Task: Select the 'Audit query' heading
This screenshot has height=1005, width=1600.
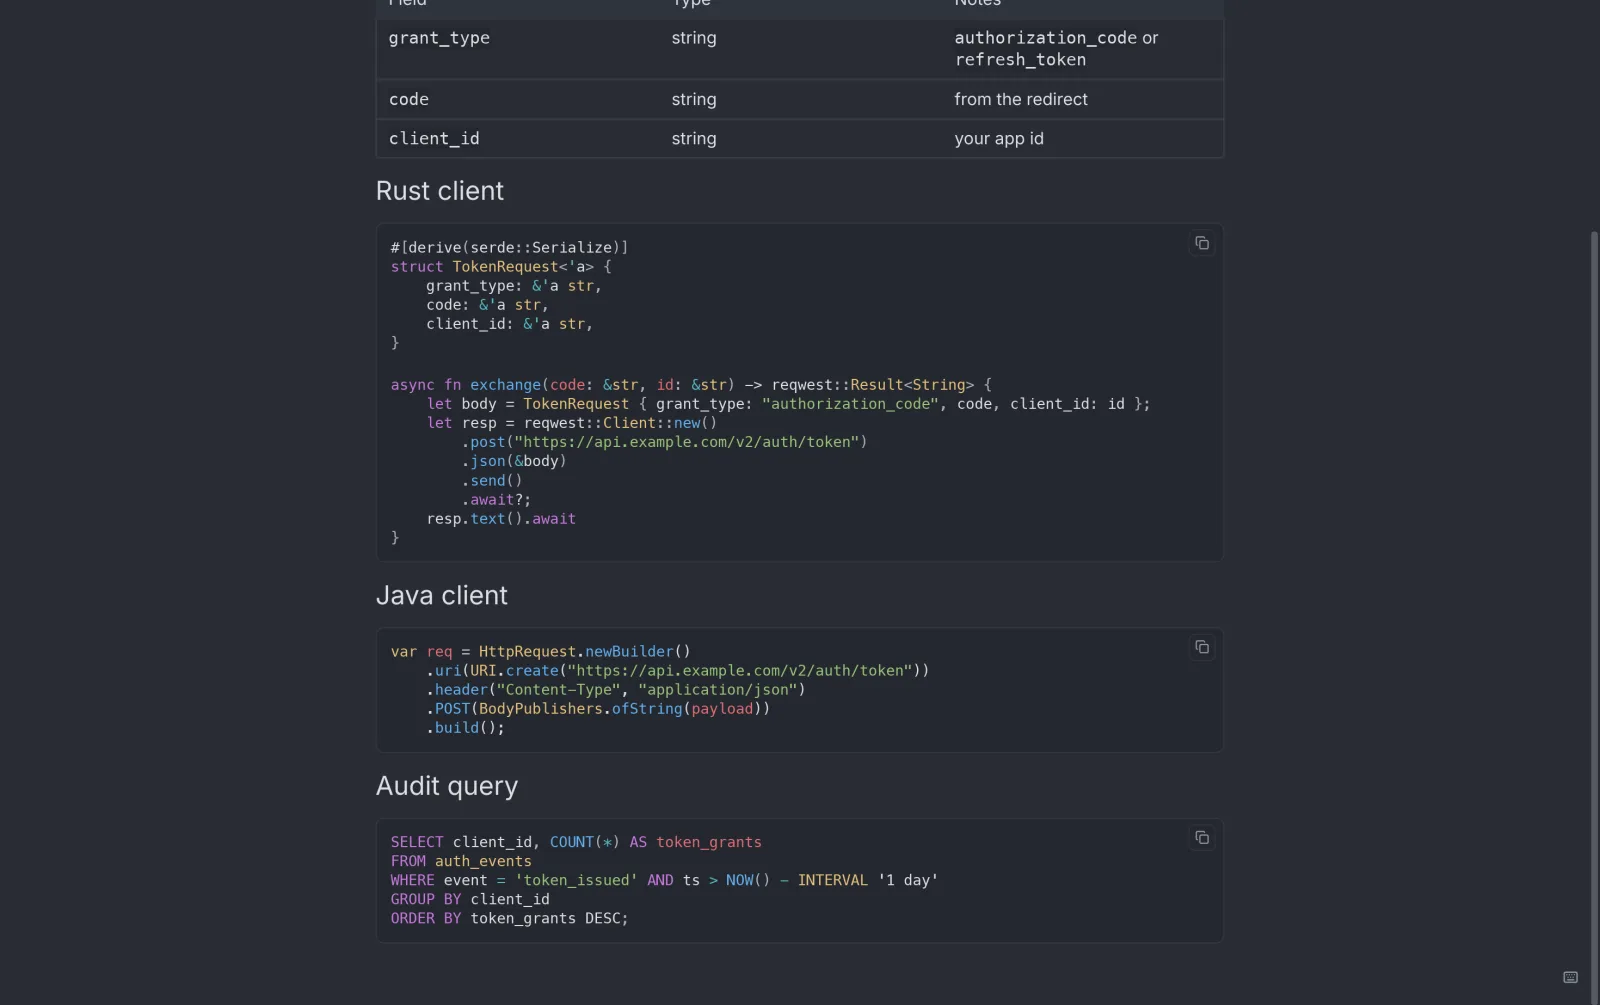Action: point(447,786)
